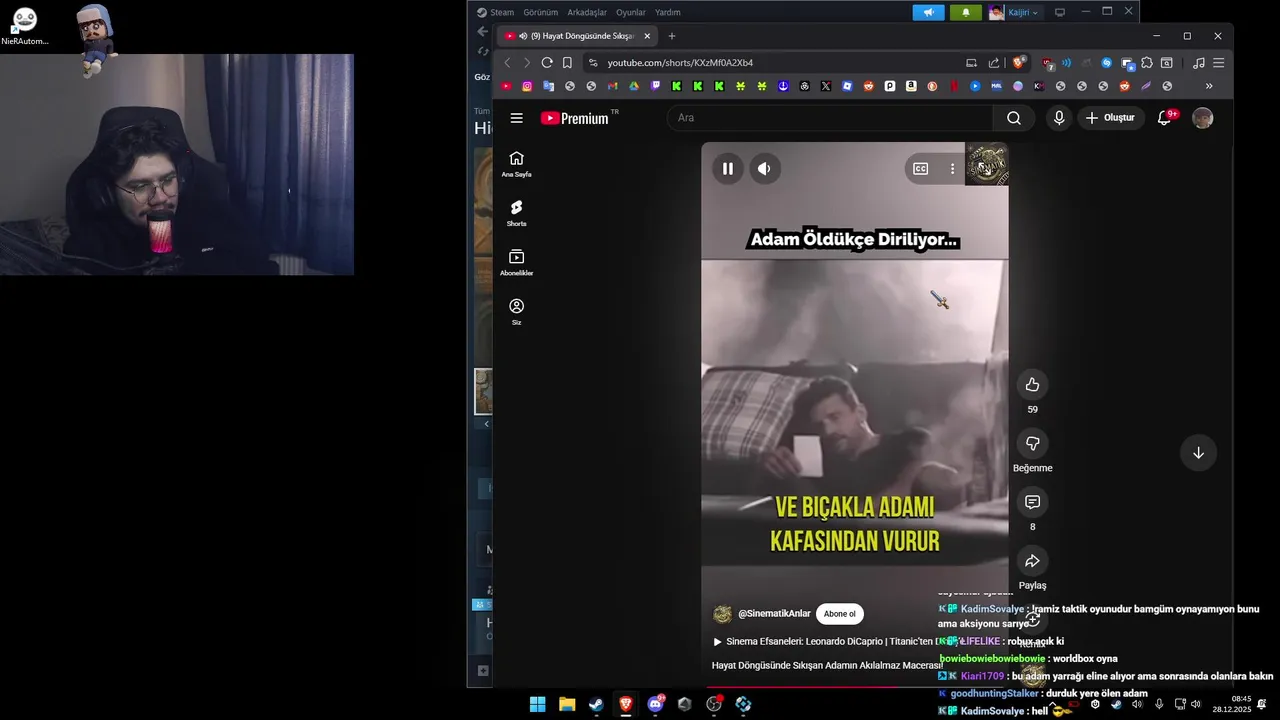Open the YouTube account avatar menu

(x=1203, y=118)
